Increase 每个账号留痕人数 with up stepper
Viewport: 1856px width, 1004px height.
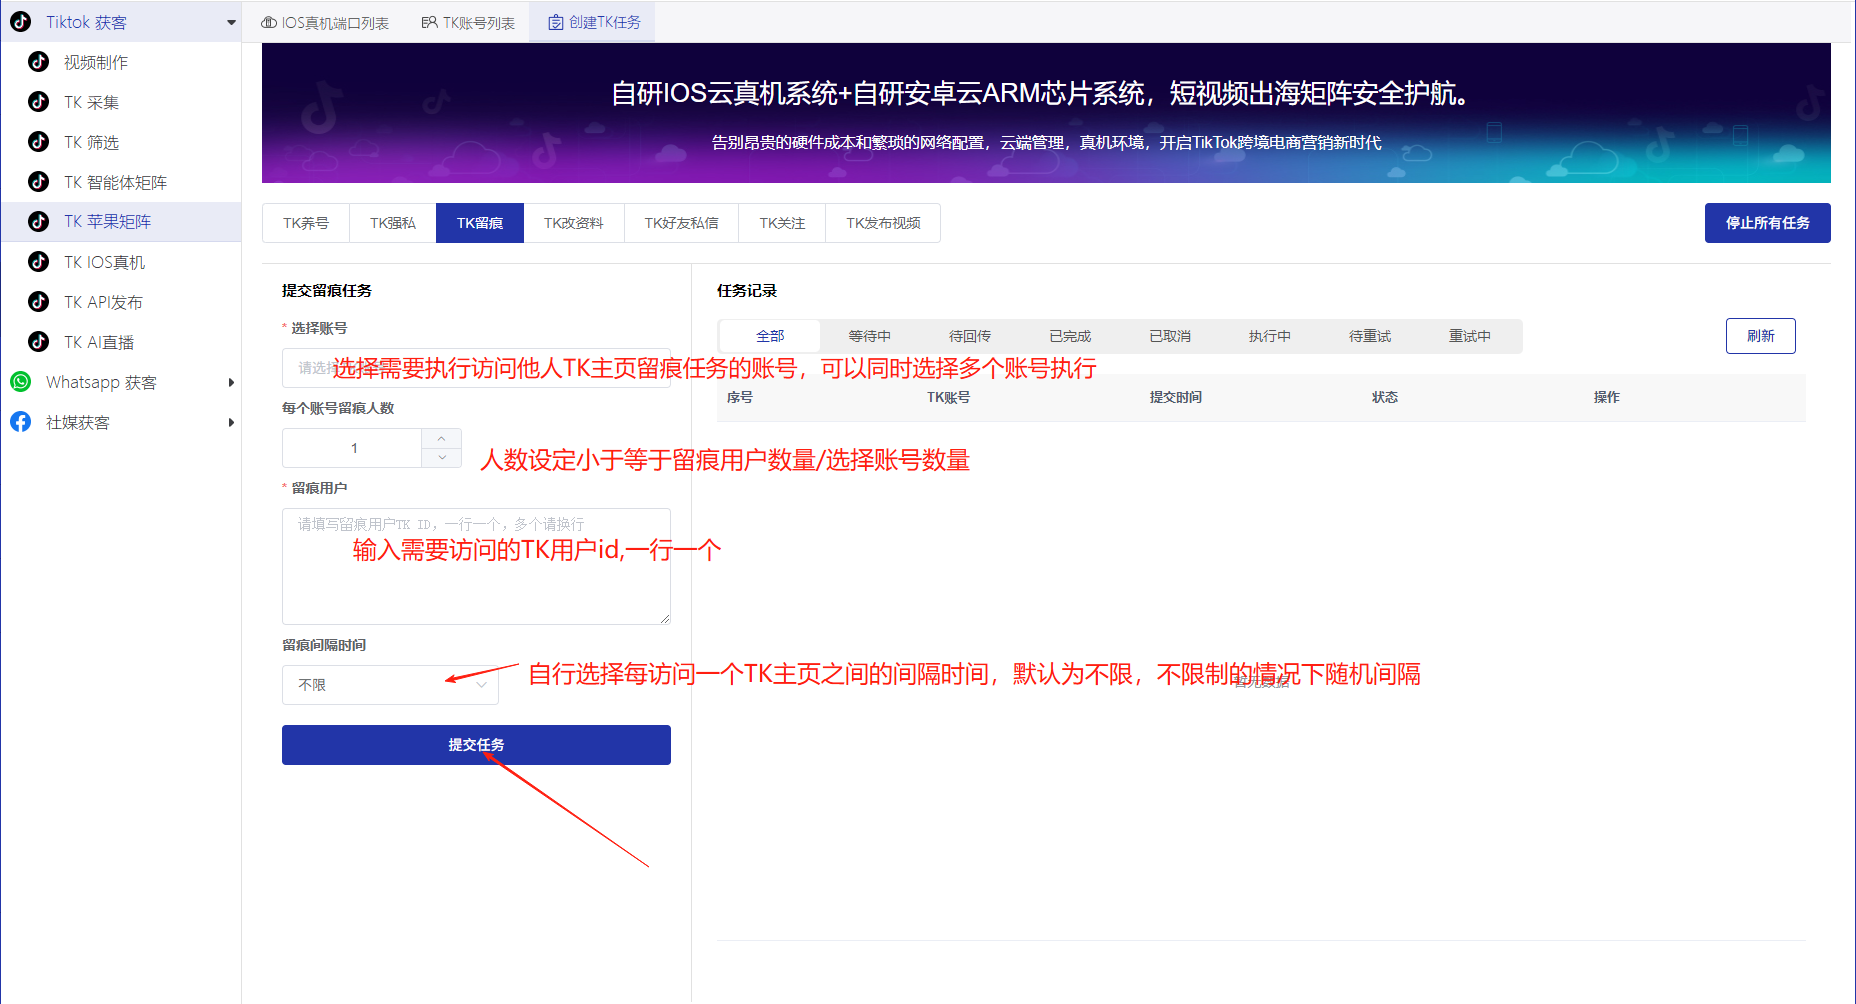coord(440,437)
